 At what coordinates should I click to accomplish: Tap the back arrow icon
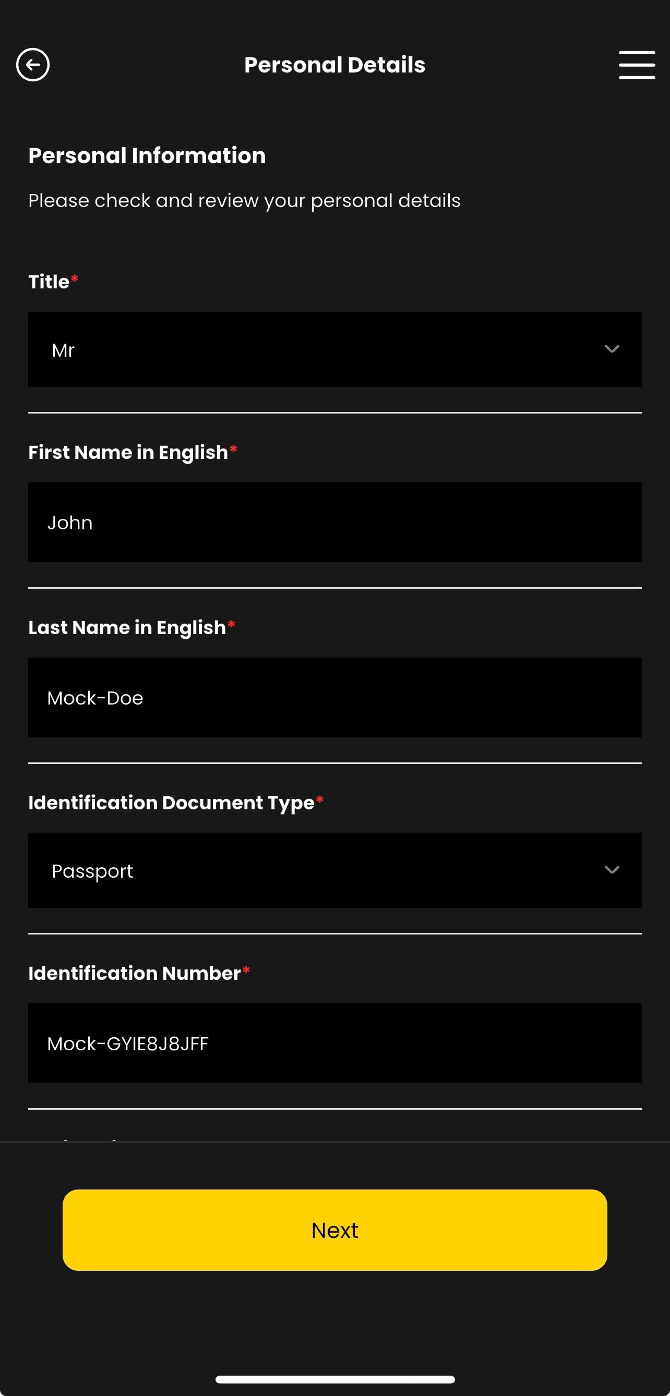click(33, 65)
